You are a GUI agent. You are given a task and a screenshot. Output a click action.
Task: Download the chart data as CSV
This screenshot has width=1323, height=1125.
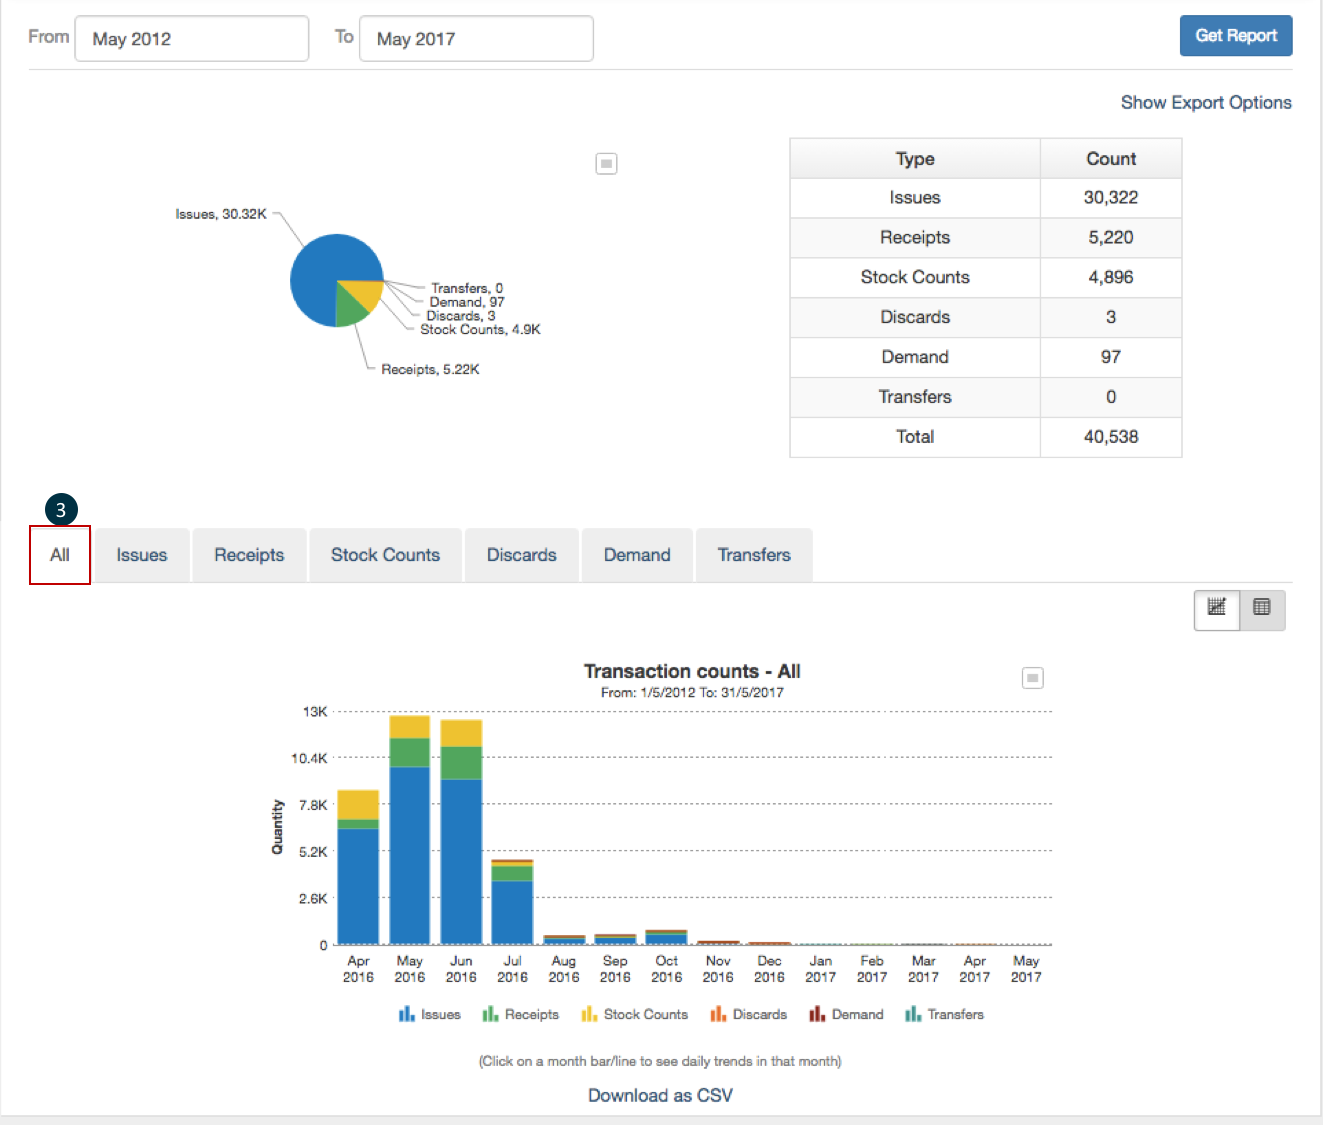point(660,1095)
